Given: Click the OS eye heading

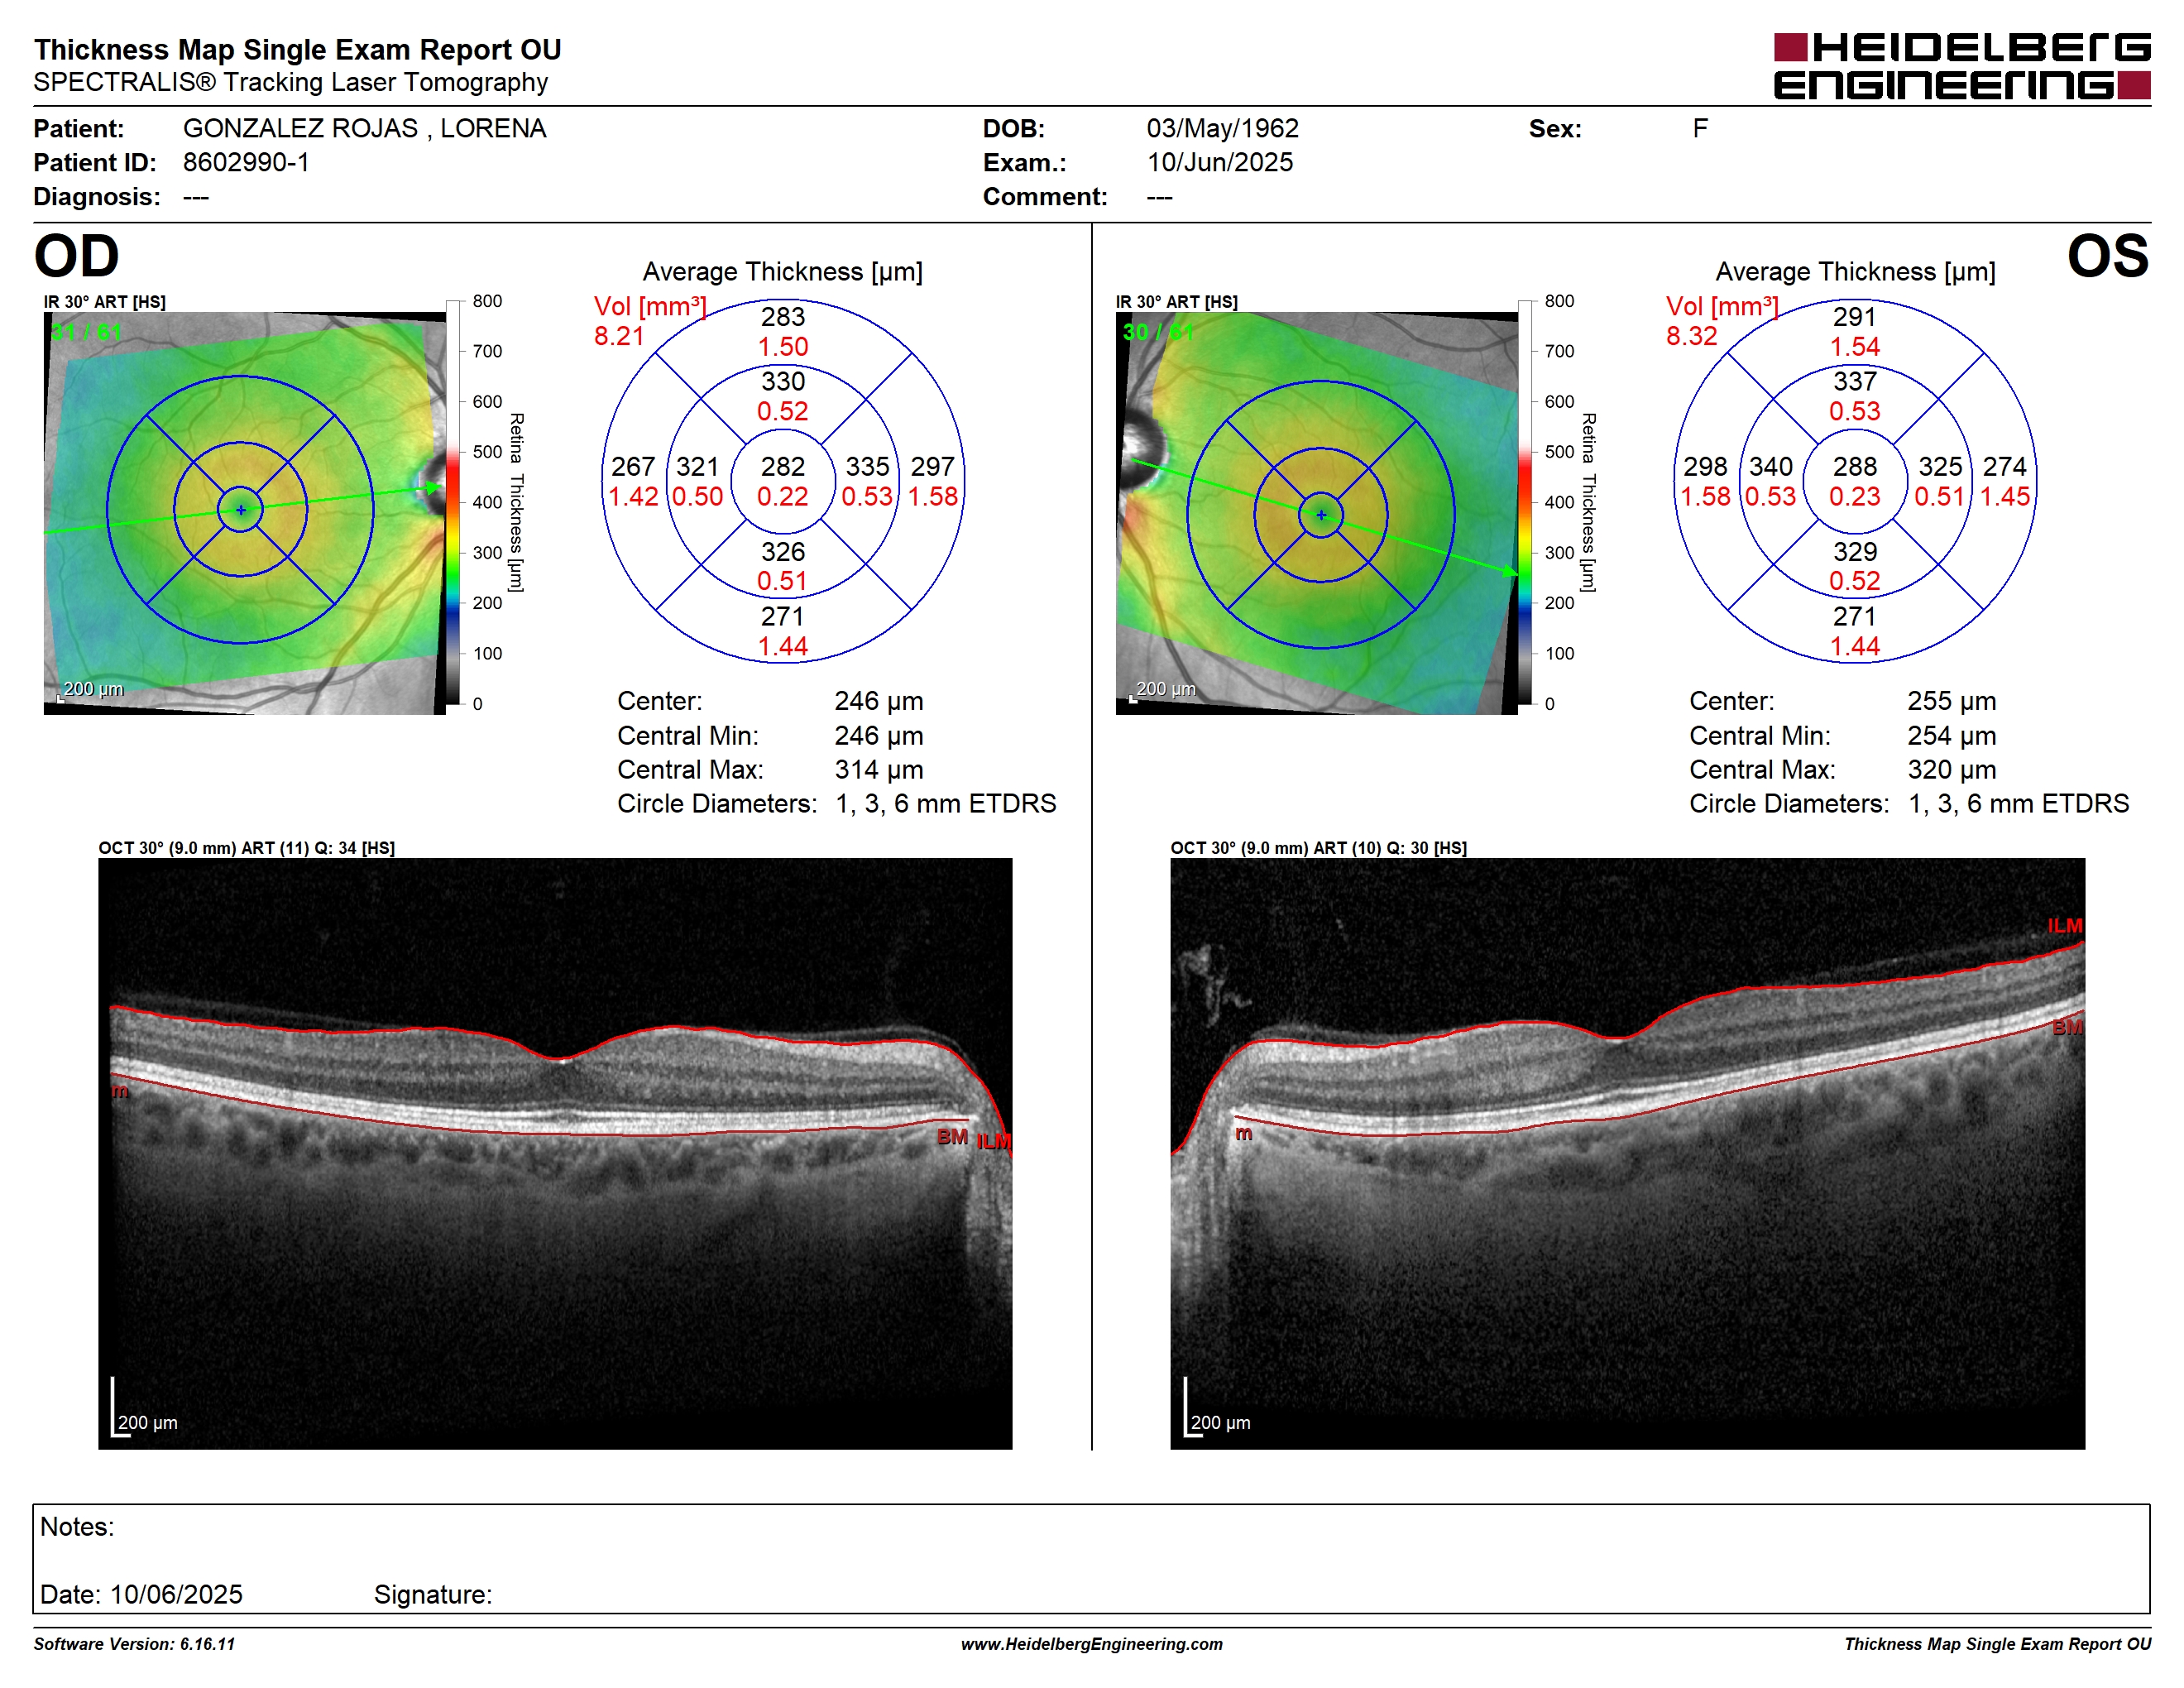Looking at the screenshot, I should pos(2108,256).
